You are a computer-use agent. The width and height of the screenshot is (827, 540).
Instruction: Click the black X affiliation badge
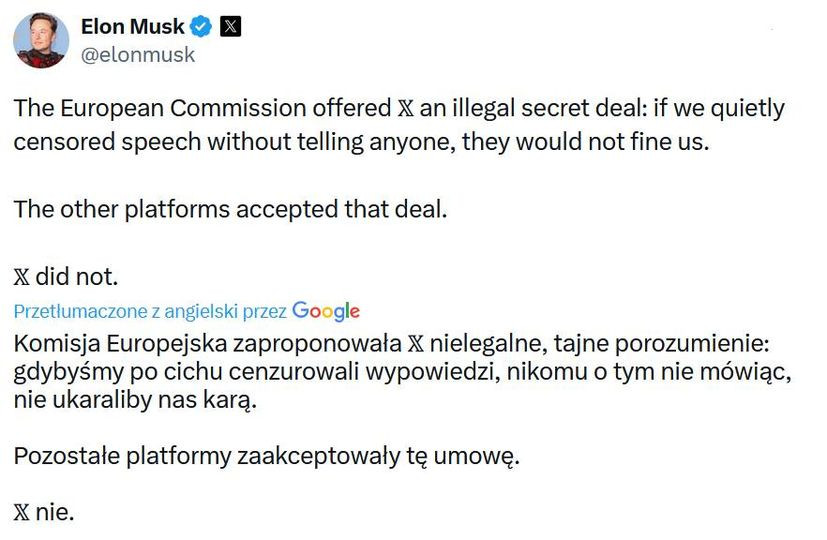coord(230,26)
